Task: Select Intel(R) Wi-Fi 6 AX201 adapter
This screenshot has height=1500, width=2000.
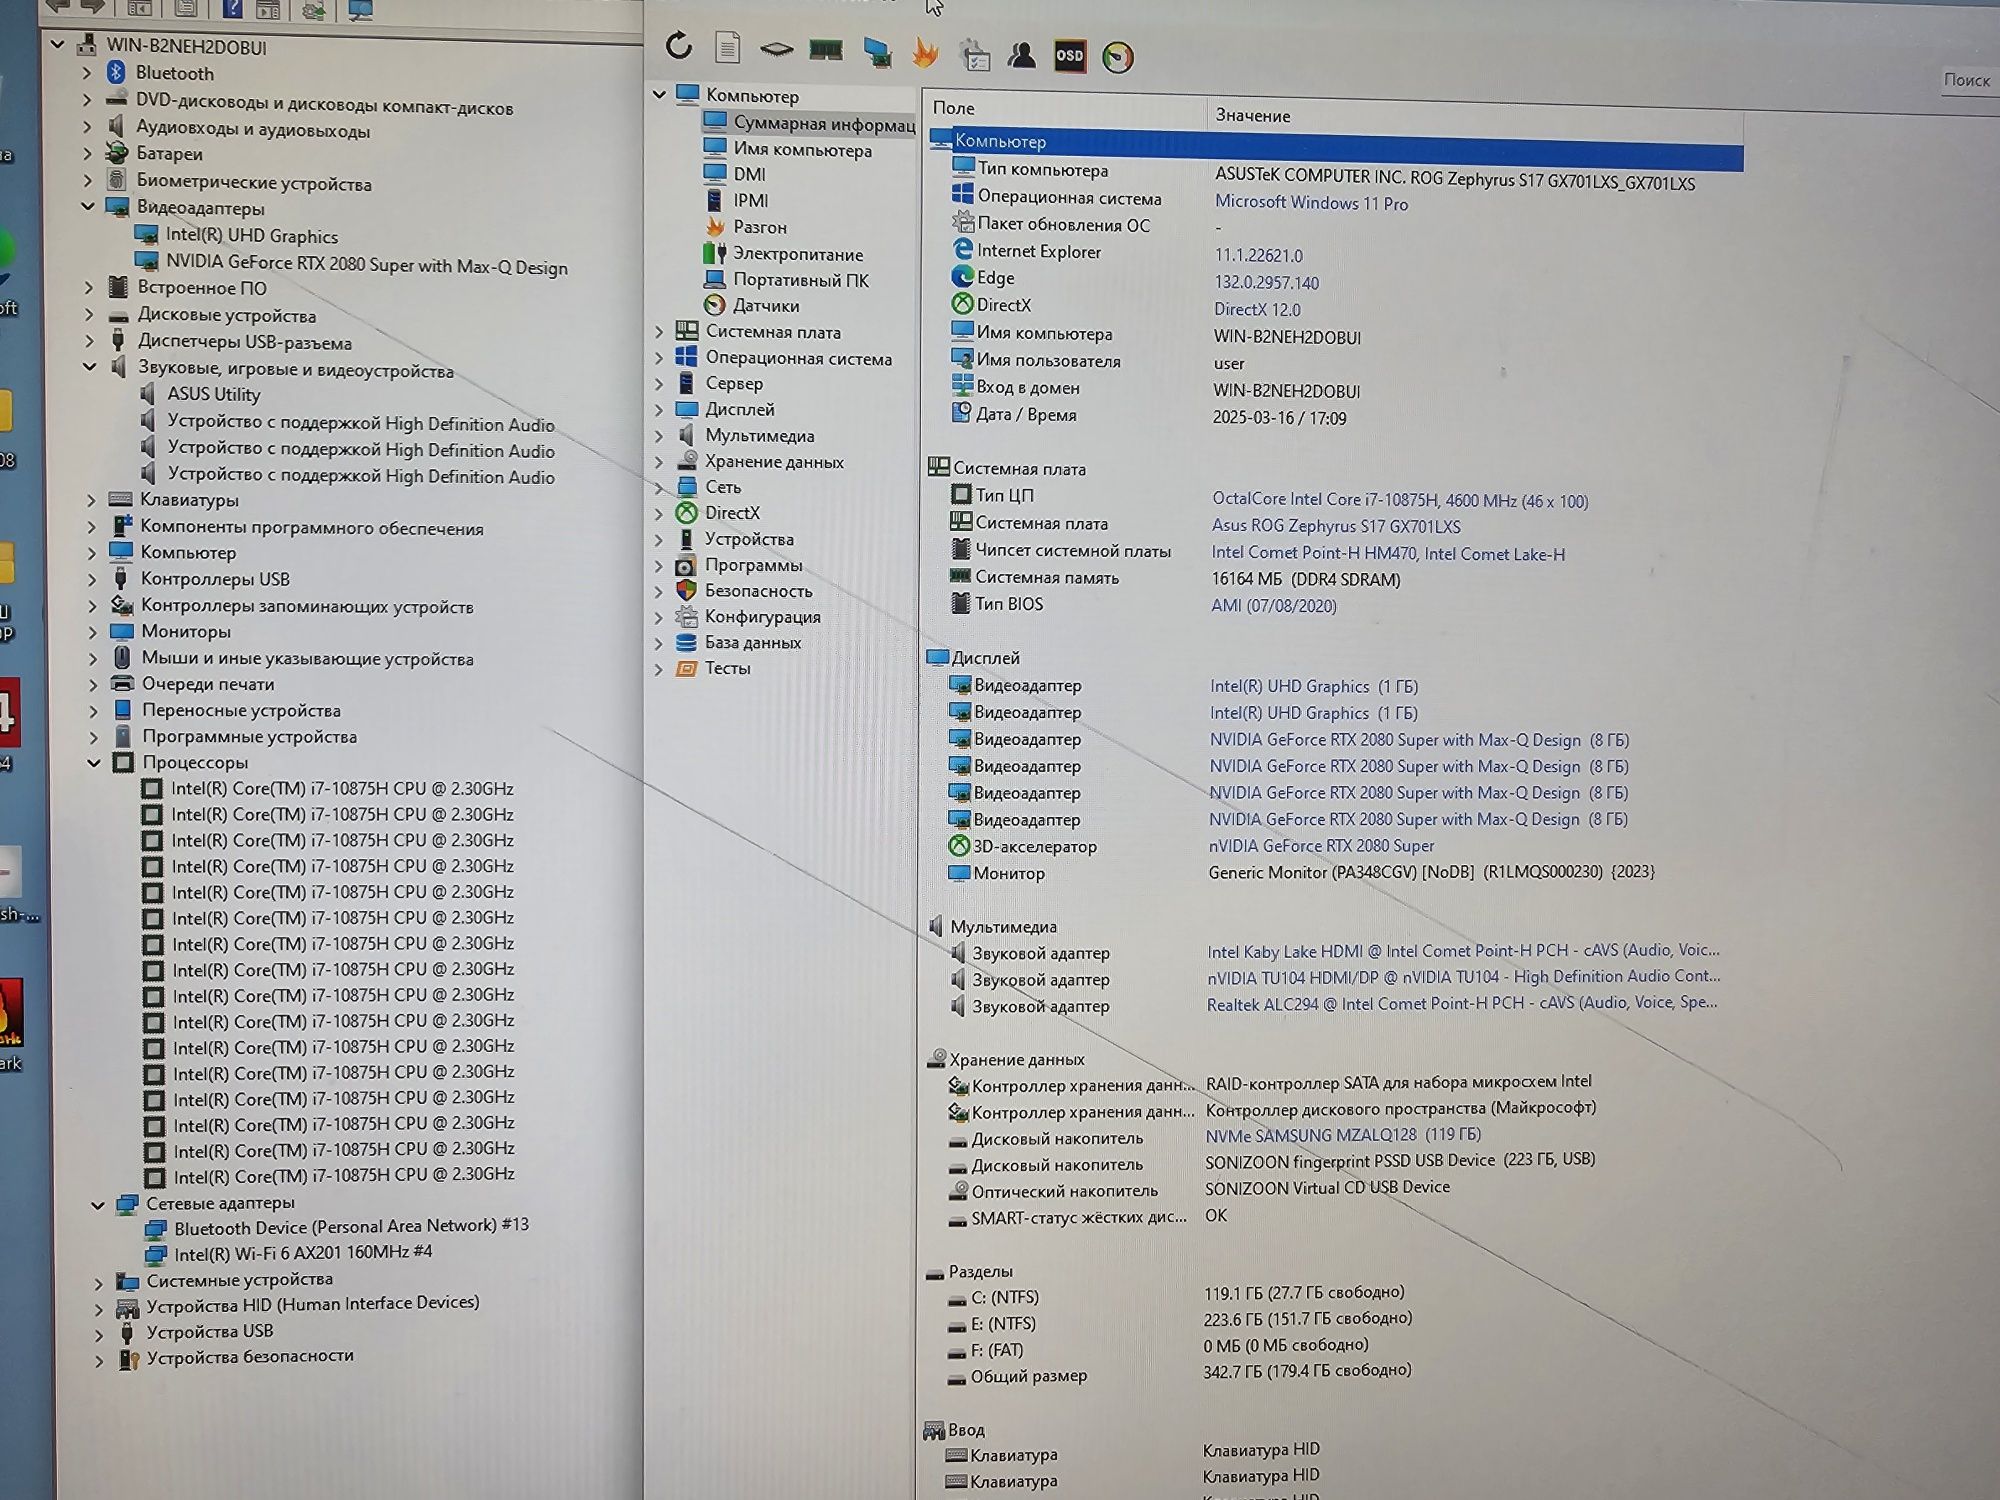Action: [303, 1252]
